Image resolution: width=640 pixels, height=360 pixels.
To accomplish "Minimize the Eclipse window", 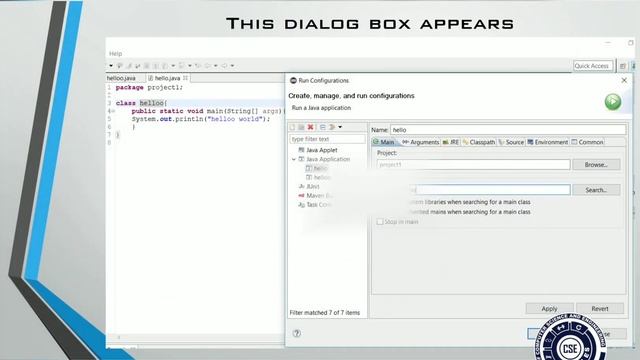I will point(608,42).
